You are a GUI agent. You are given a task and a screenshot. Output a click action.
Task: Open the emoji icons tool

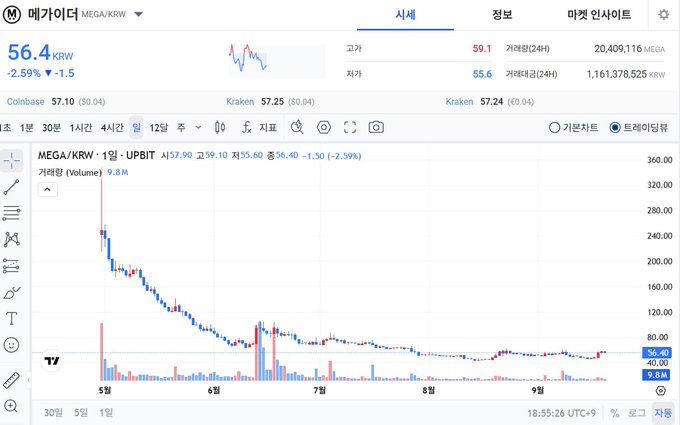[x=12, y=345]
